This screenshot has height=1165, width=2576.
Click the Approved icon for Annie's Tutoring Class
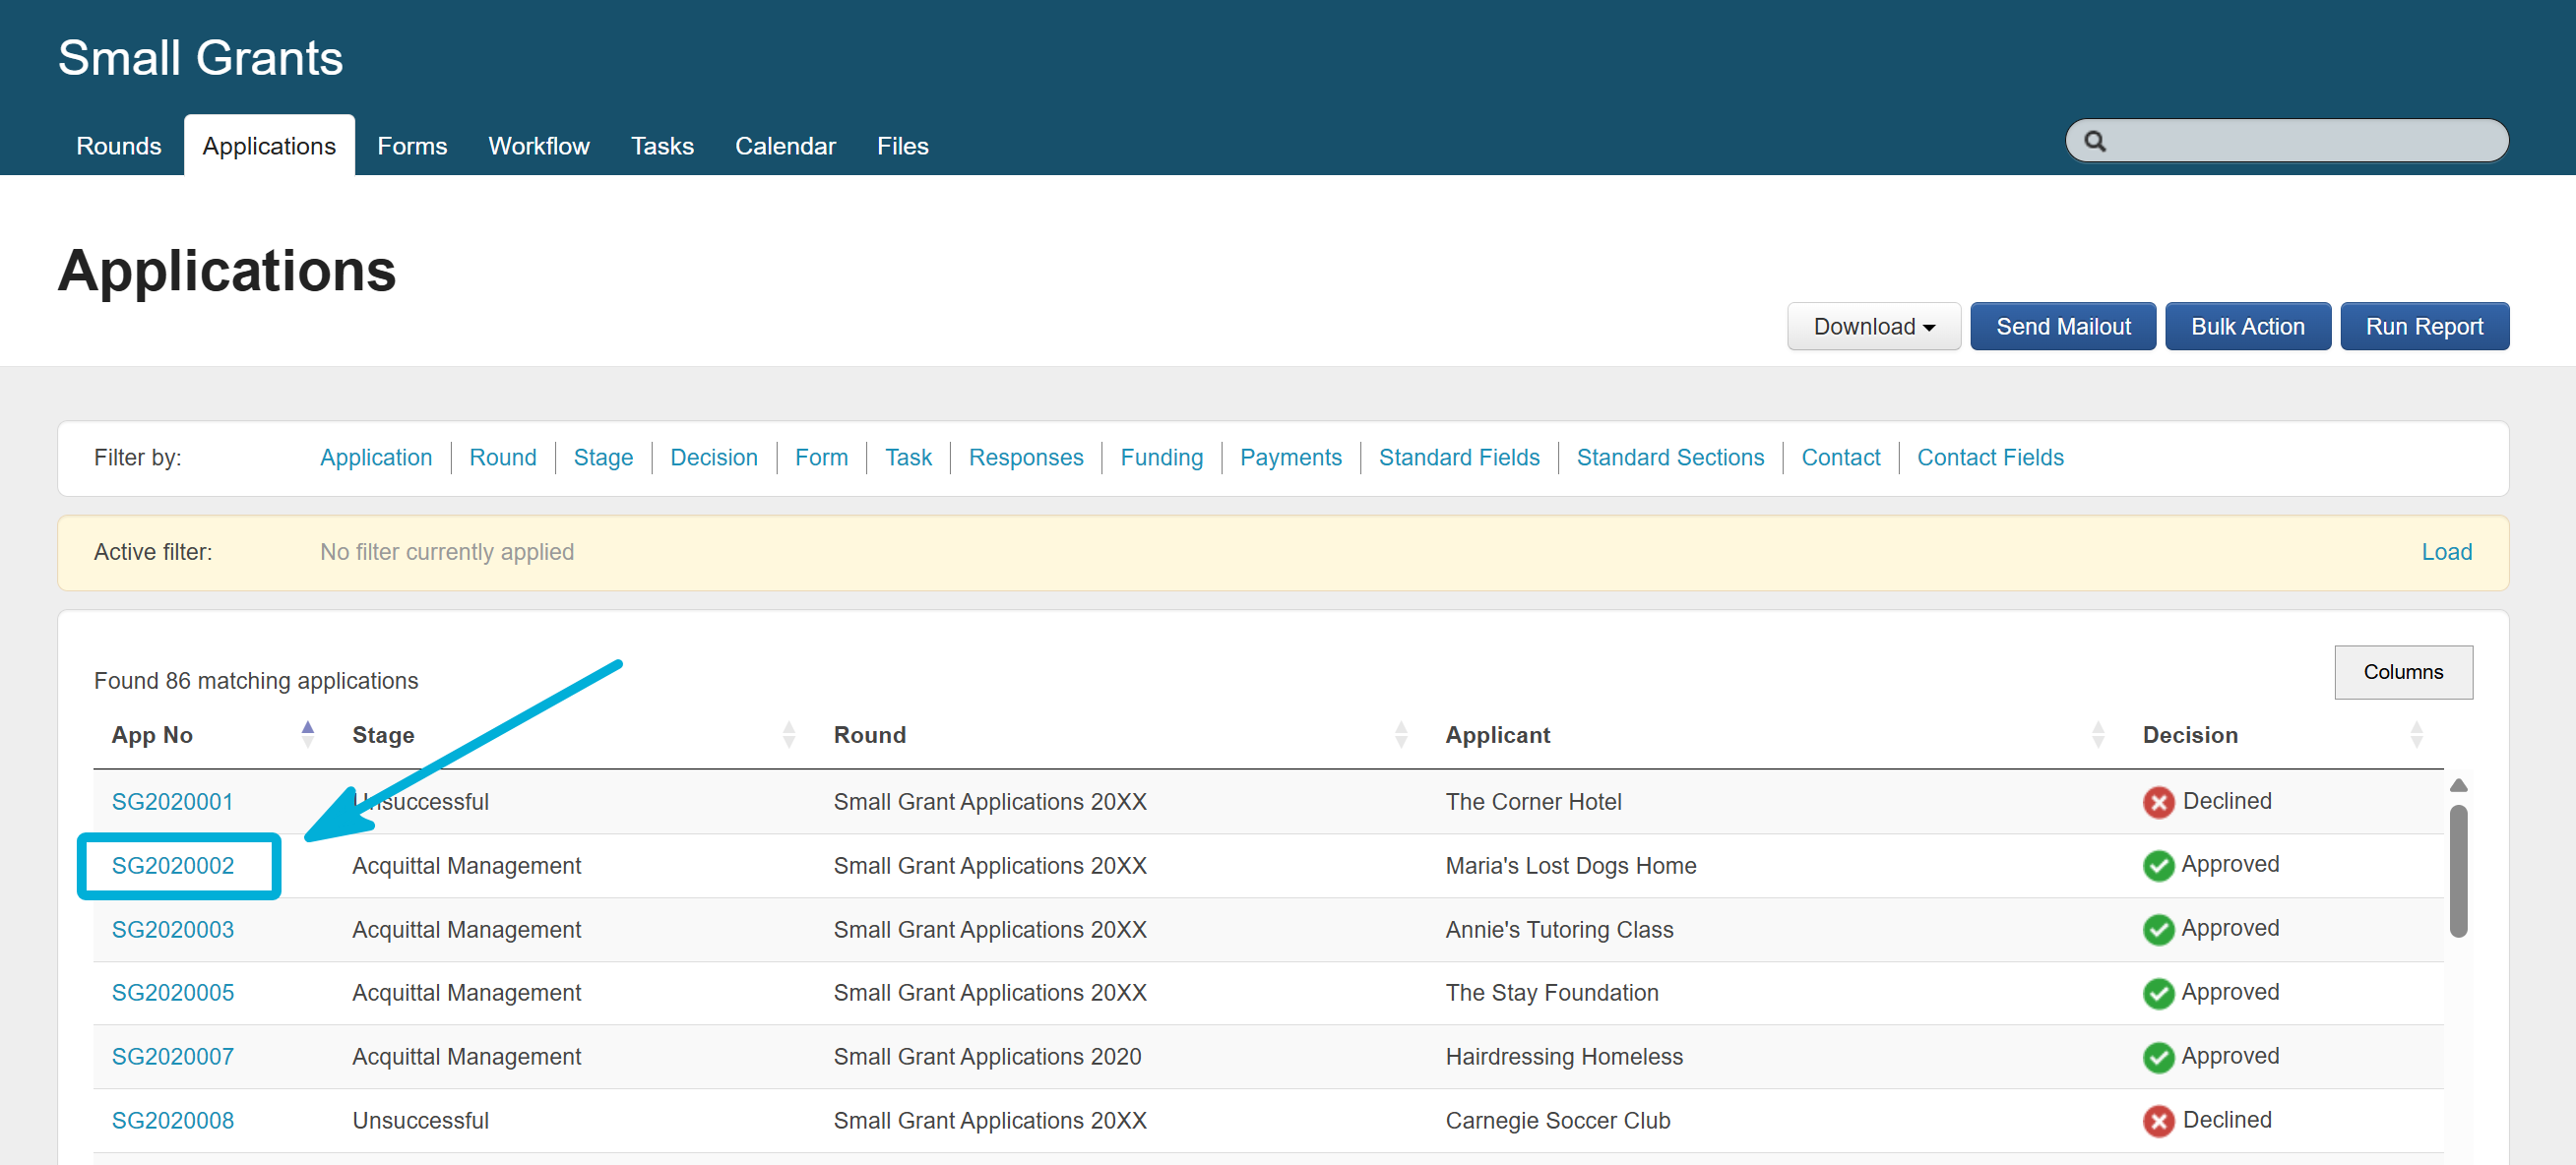2158,930
